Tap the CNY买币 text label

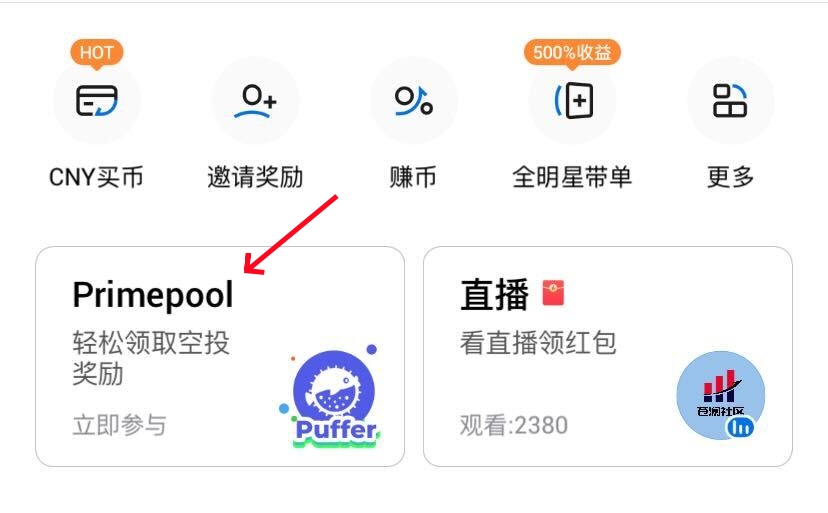96,177
